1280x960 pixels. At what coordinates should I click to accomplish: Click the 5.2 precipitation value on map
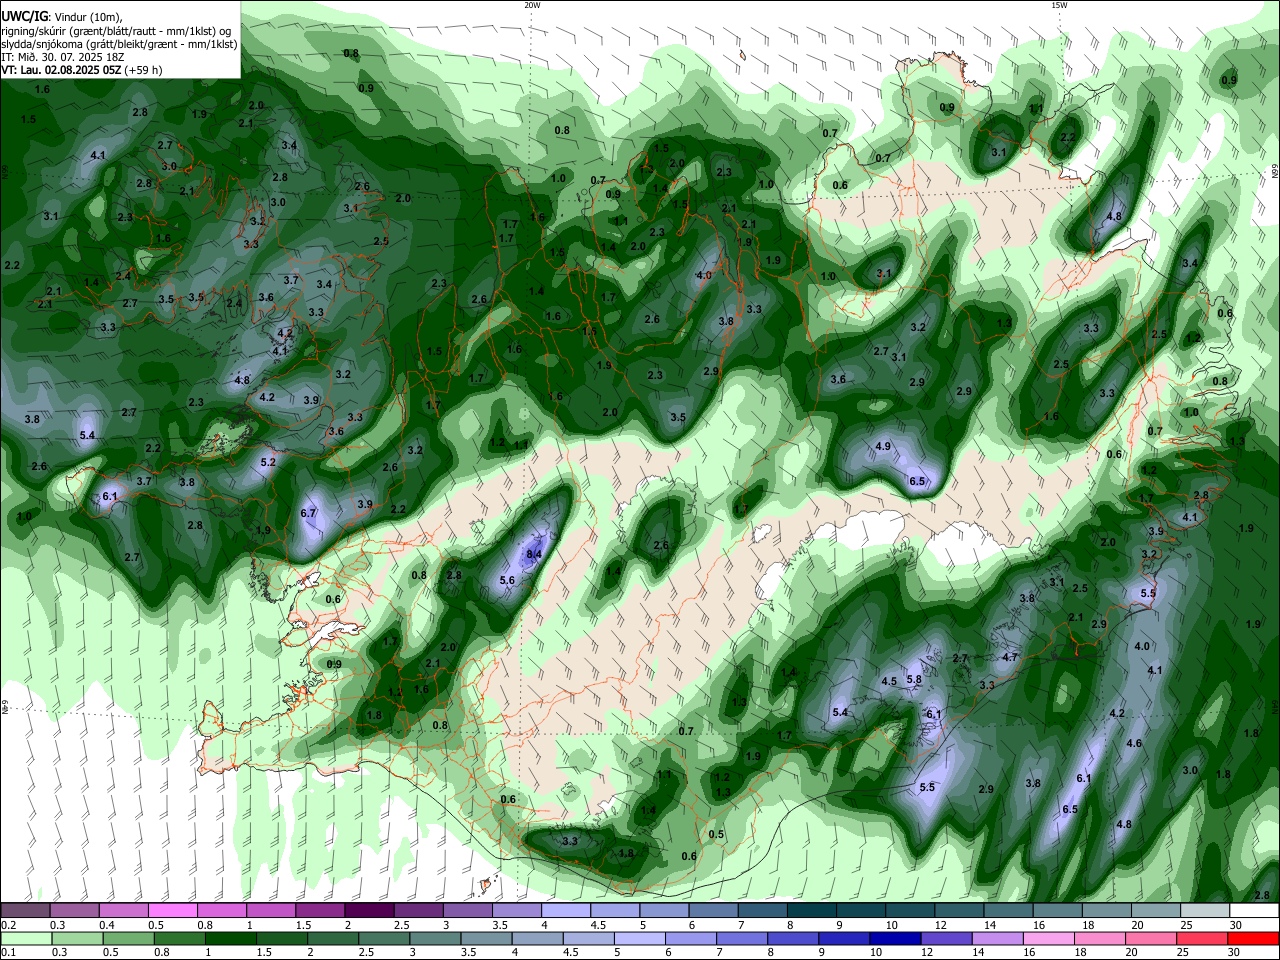tap(268, 462)
